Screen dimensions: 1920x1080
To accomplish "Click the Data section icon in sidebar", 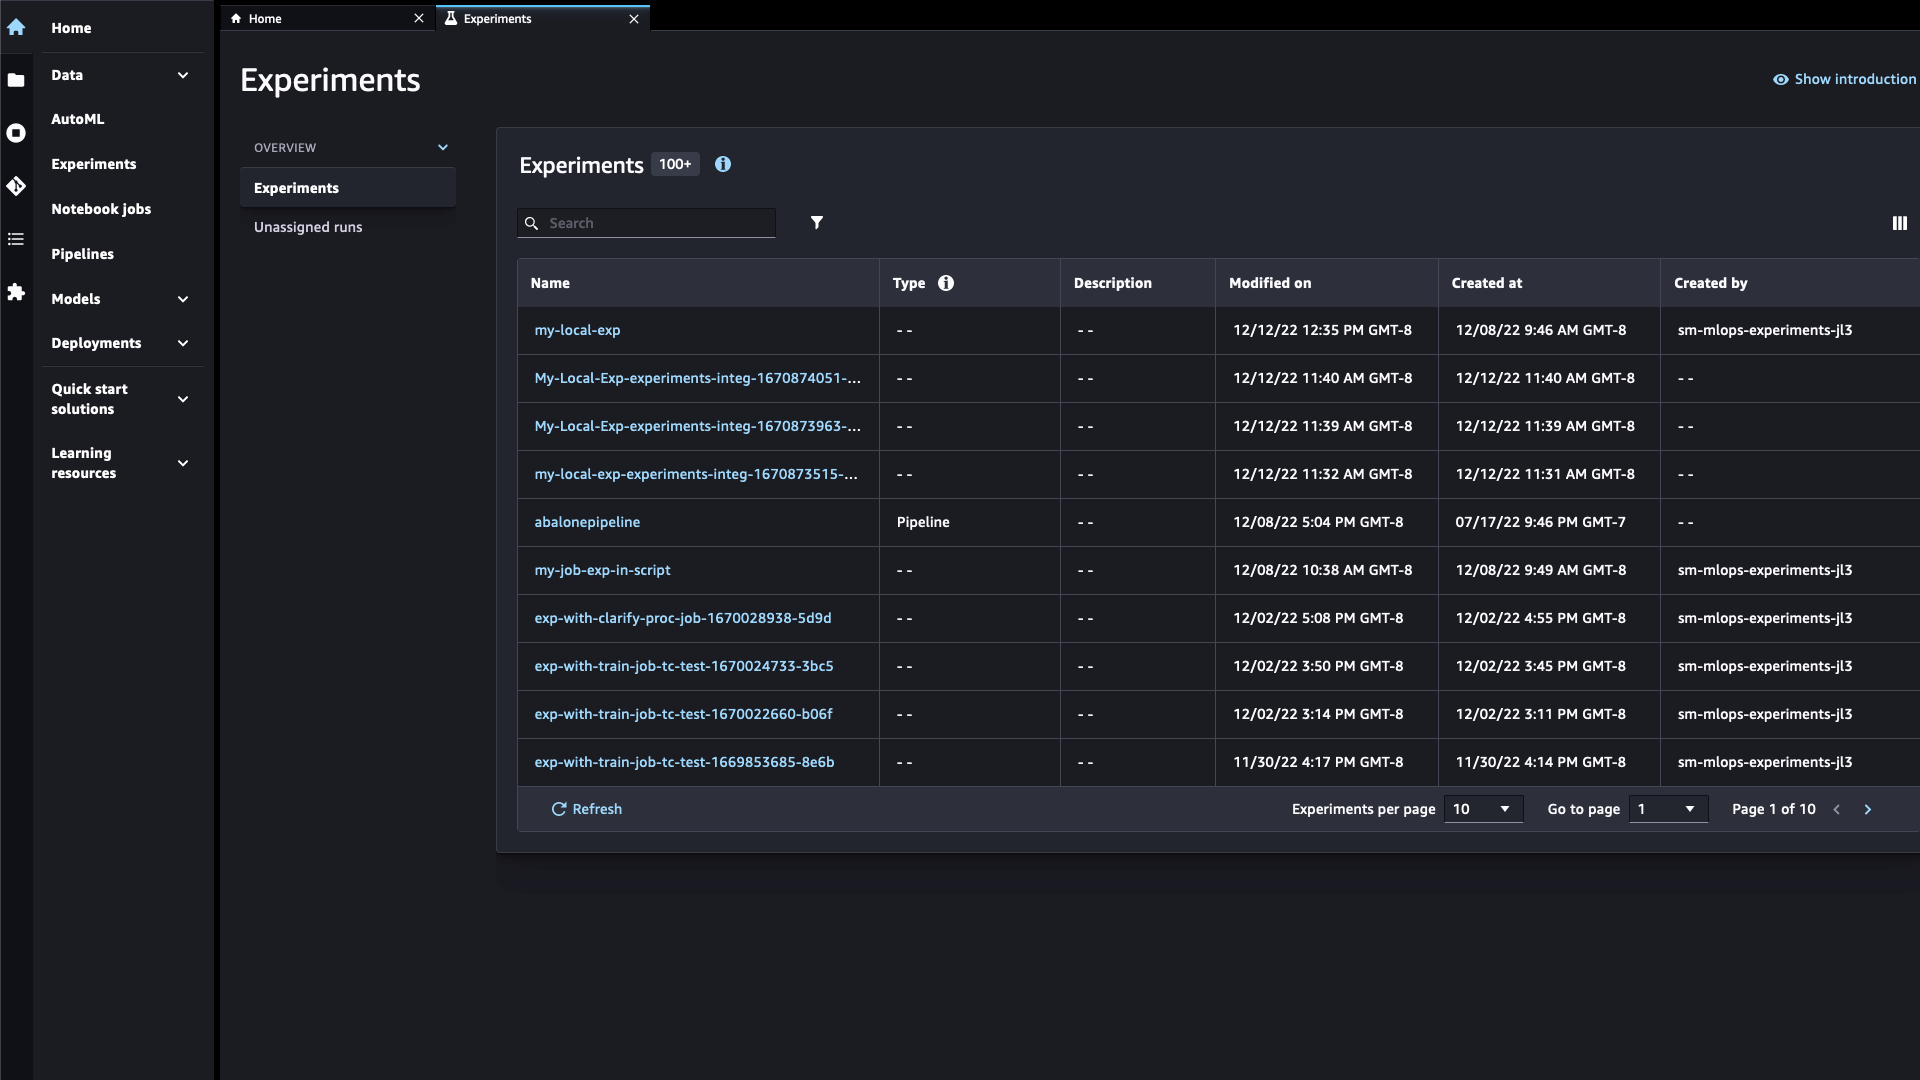I will tap(16, 75).
